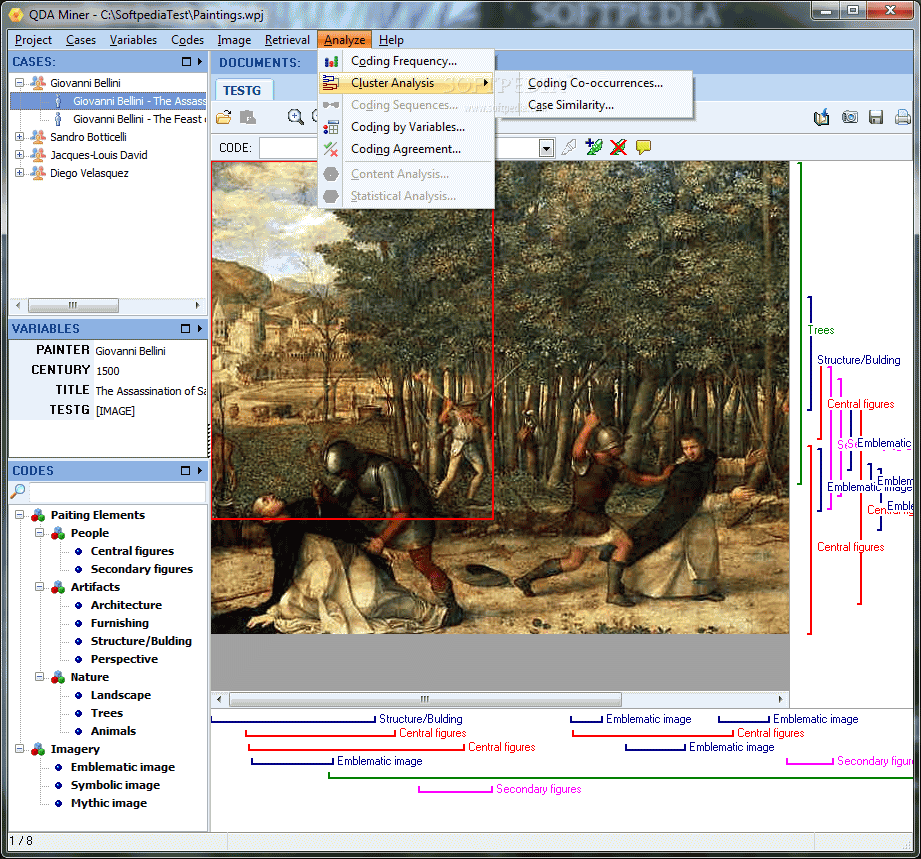
Task: Click the Giovanni Bellini people group icon
Action: 38,82
